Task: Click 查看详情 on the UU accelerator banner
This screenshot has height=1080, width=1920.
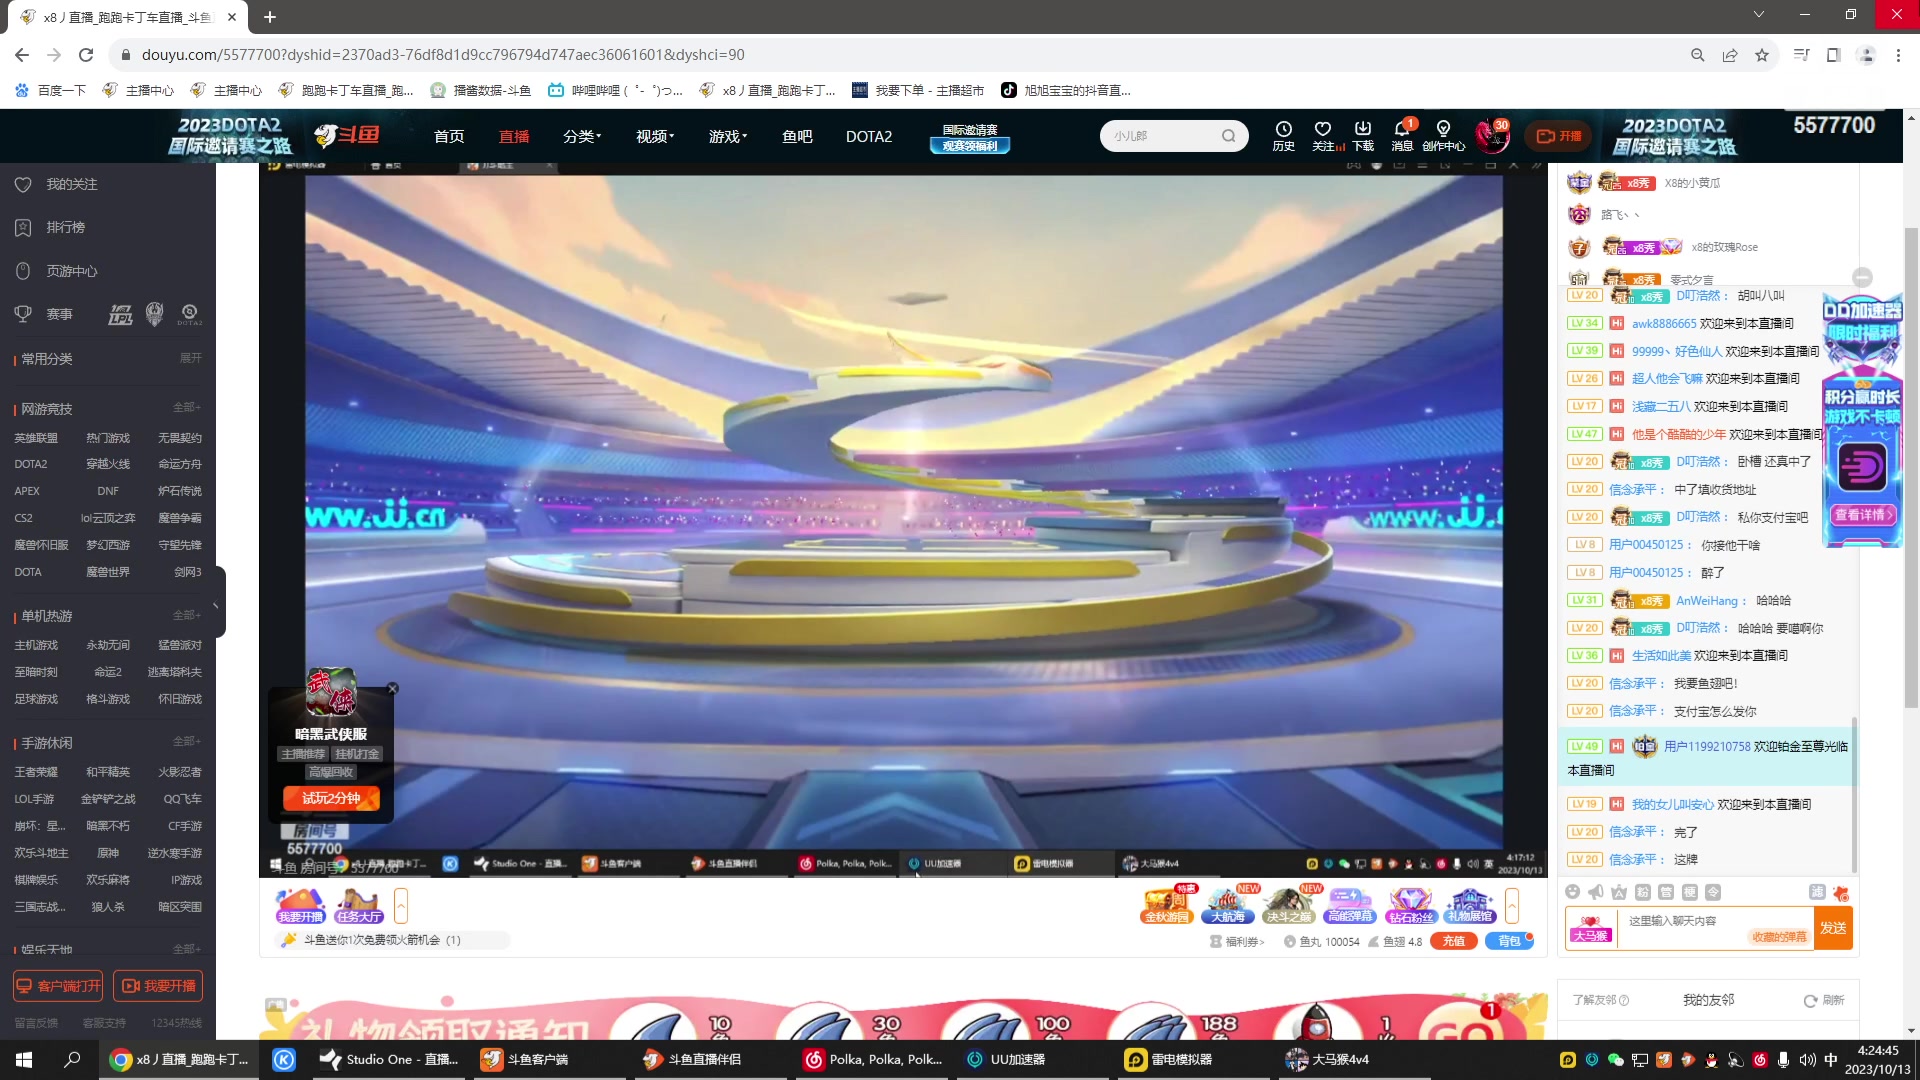Action: (1863, 515)
